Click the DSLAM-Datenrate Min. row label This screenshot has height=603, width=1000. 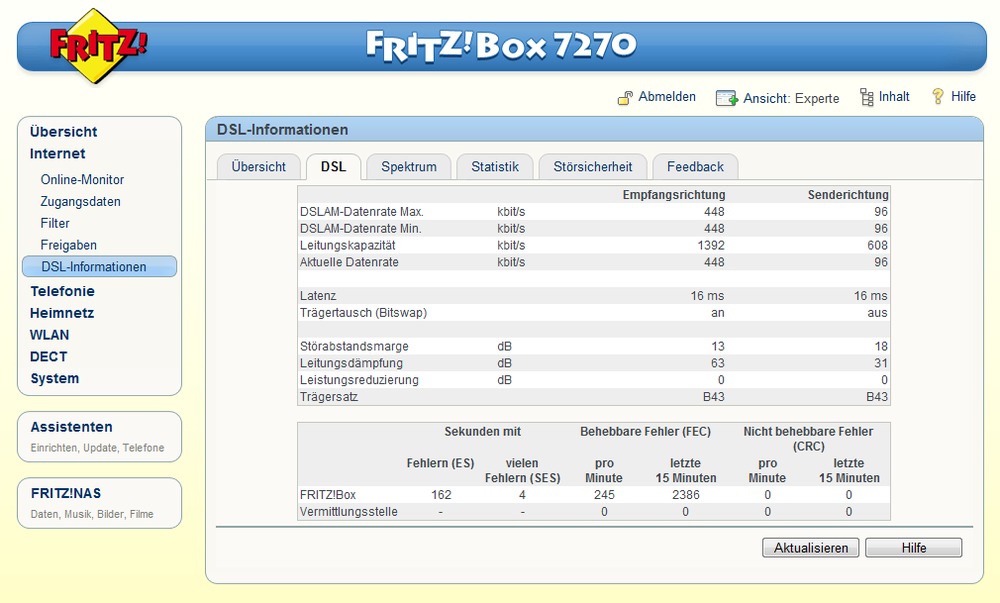tap(361, 228)
